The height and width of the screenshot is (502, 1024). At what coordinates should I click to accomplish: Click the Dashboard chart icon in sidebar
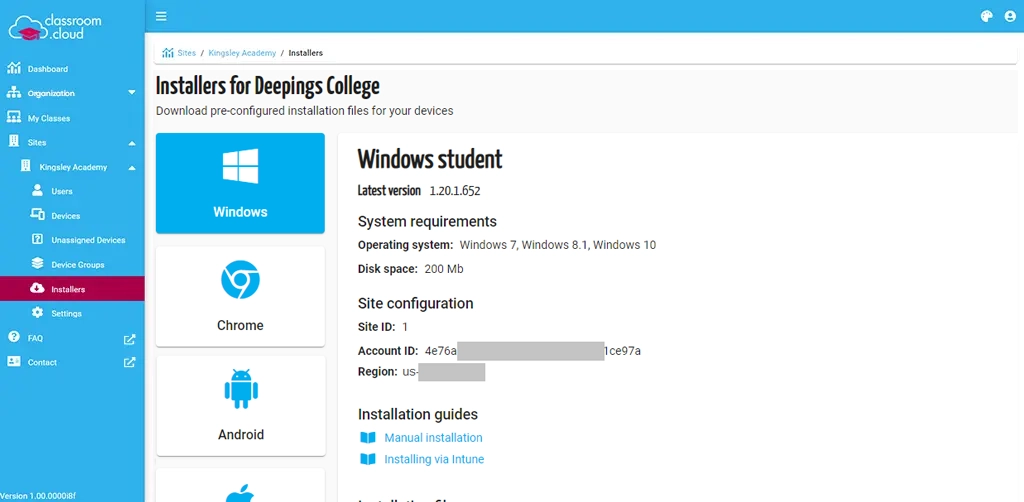(x=14, y=69)
